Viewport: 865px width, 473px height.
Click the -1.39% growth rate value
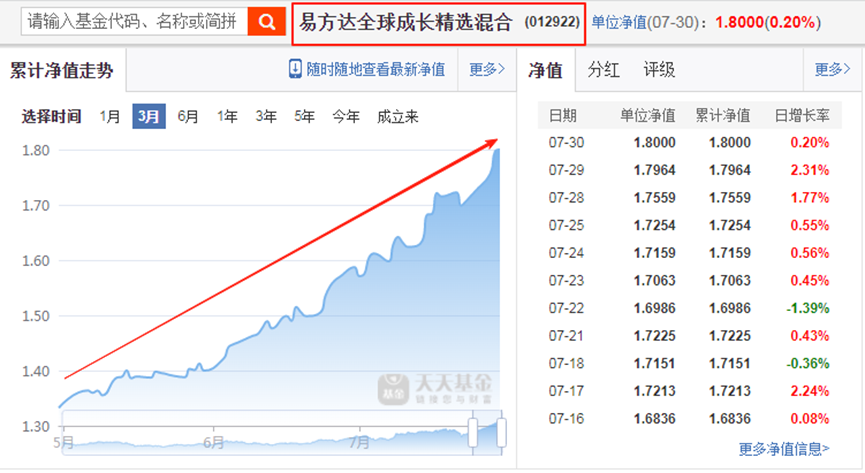coord(808,308)
